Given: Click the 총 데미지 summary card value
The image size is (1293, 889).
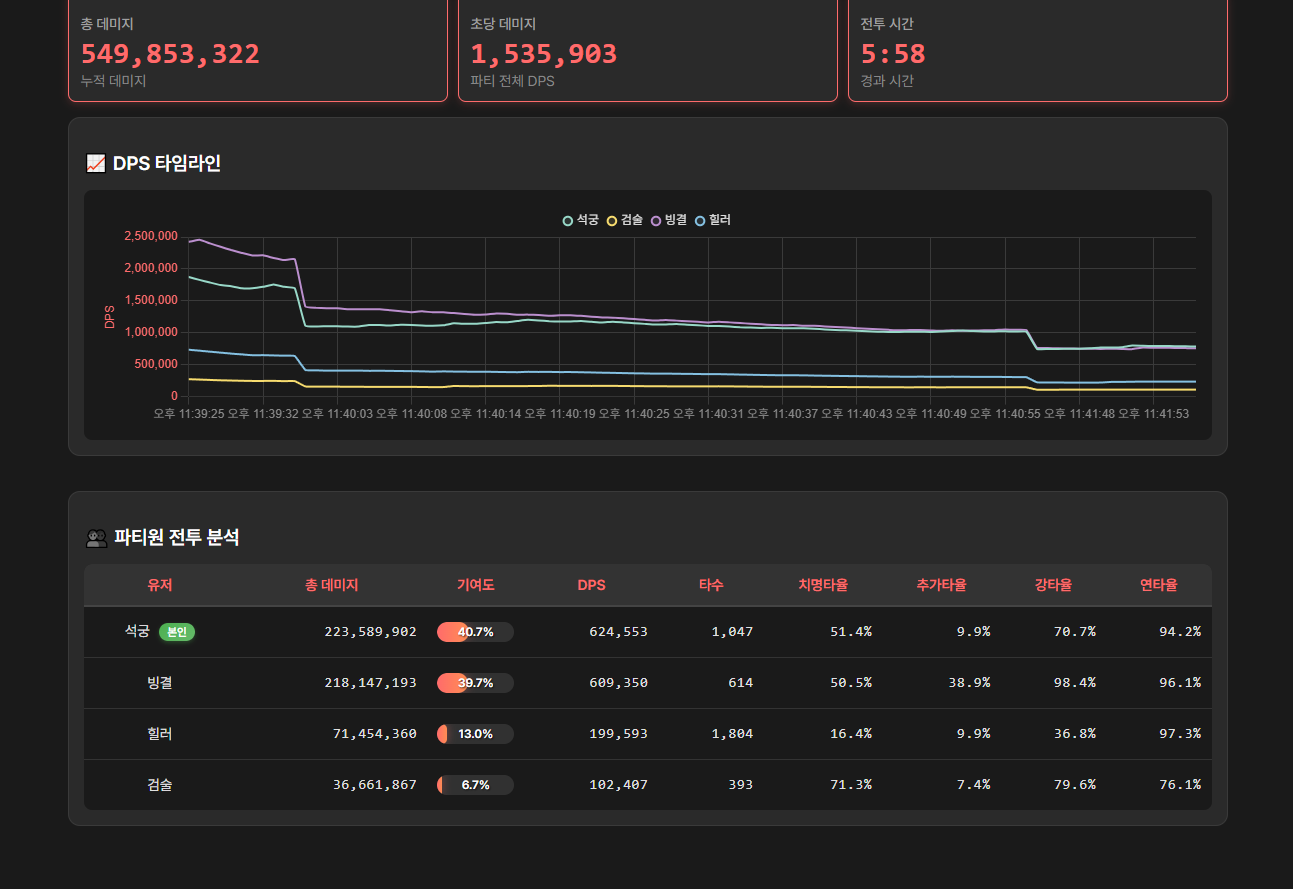Looking at the screenshot, I should pos(170,54).
